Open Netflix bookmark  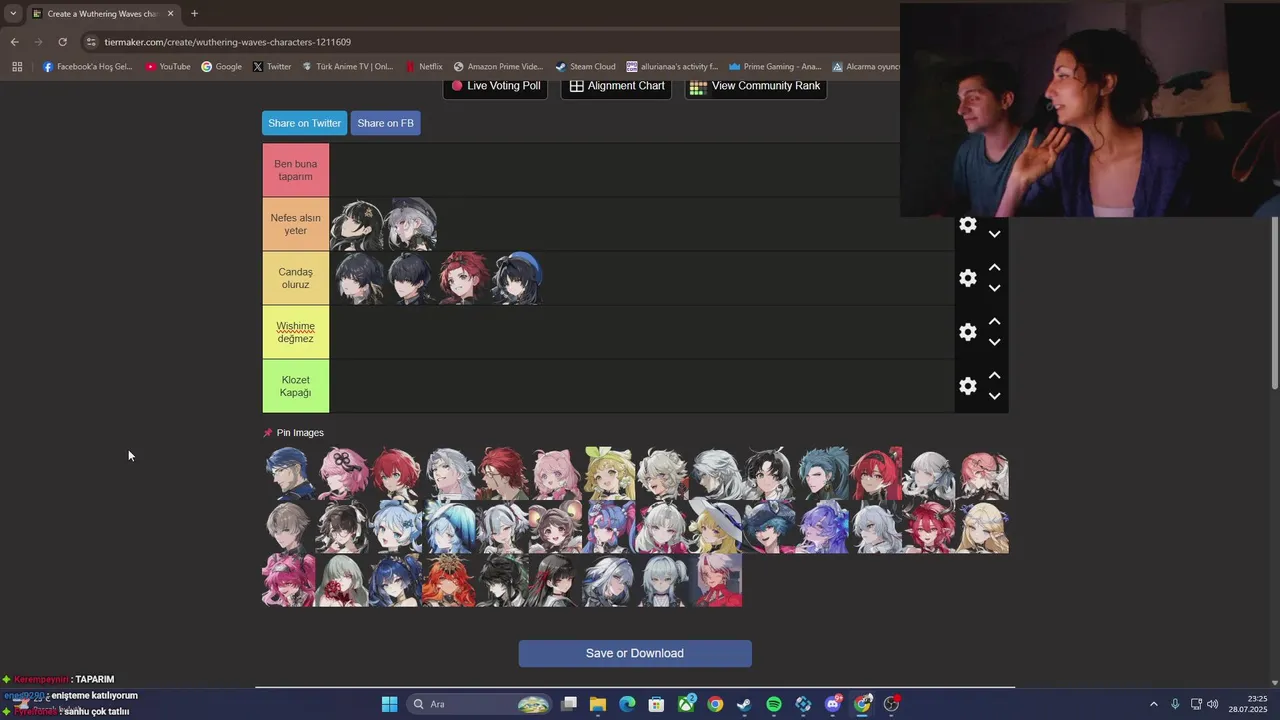pos(424,67)
